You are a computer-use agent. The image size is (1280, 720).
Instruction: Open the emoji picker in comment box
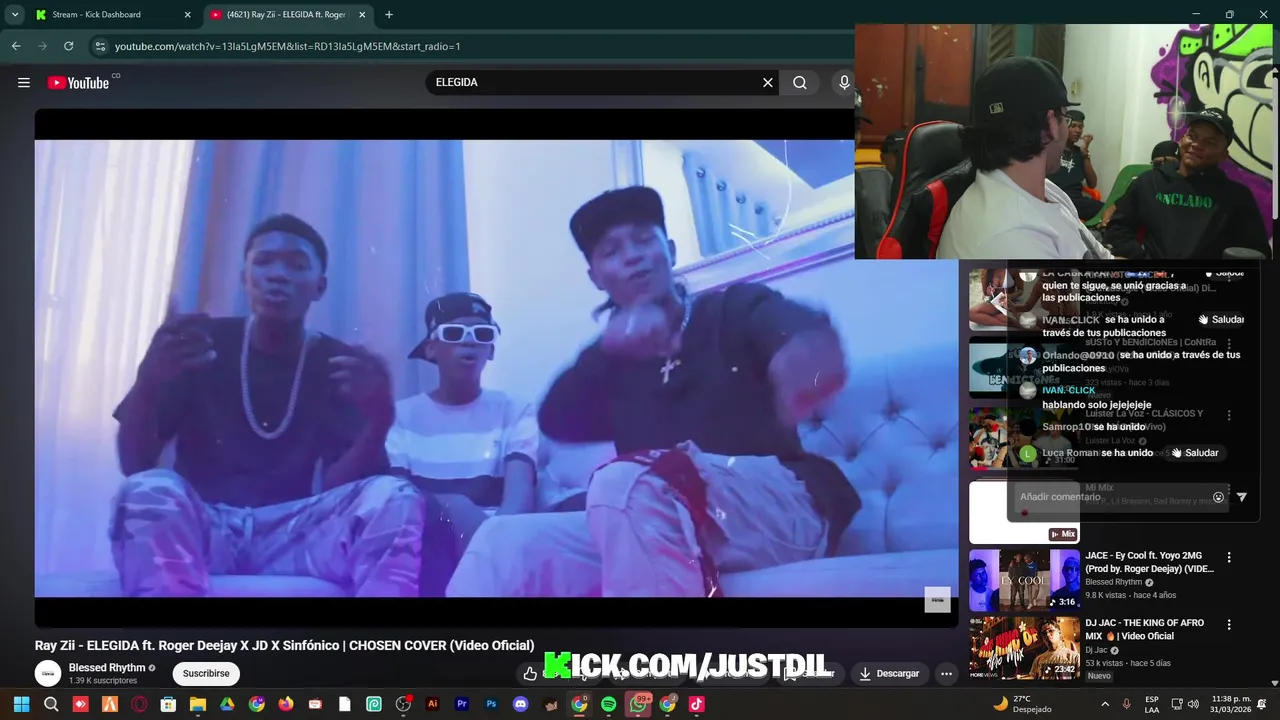1218,497
